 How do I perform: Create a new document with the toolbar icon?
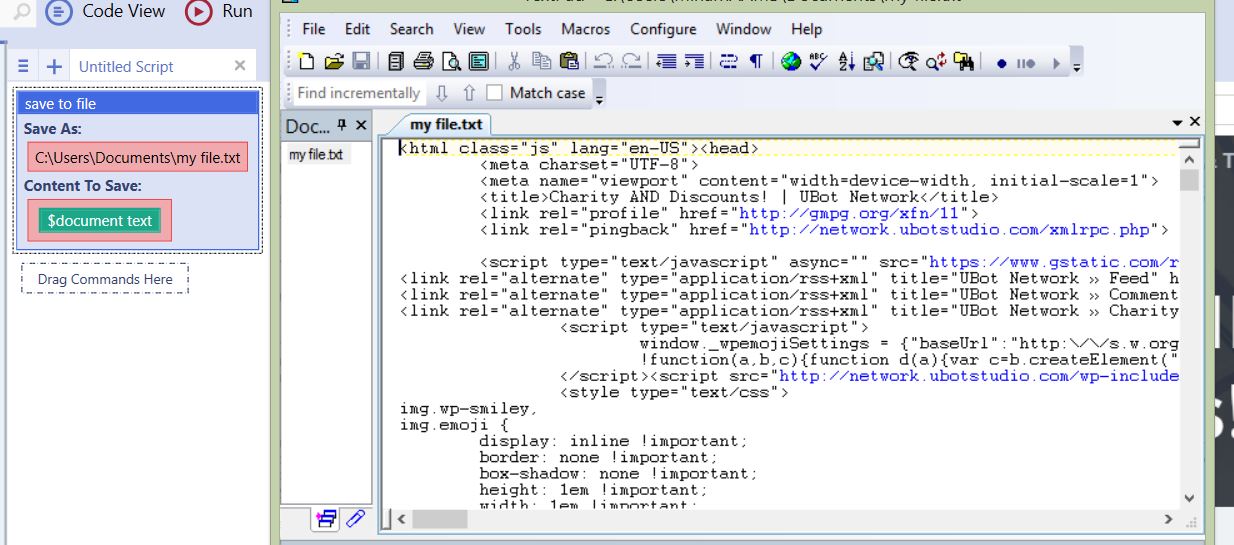click(x=307, y=62)
